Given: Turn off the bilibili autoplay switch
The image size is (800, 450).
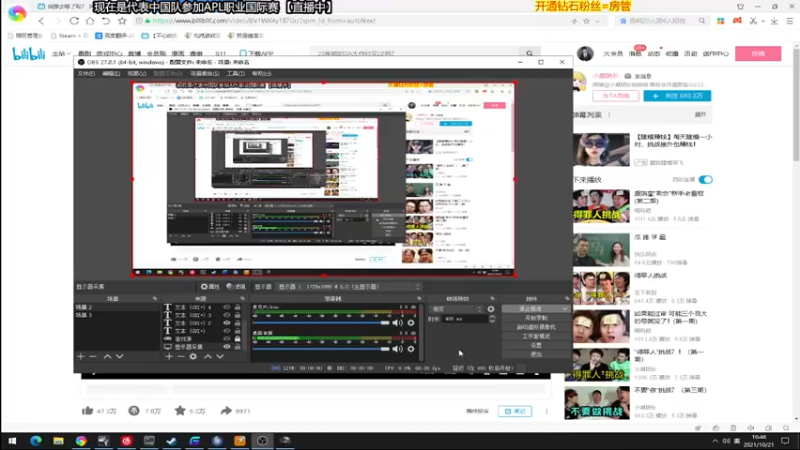Looking at the screenshot, I should pyautogui.click(x=706, y=180).
